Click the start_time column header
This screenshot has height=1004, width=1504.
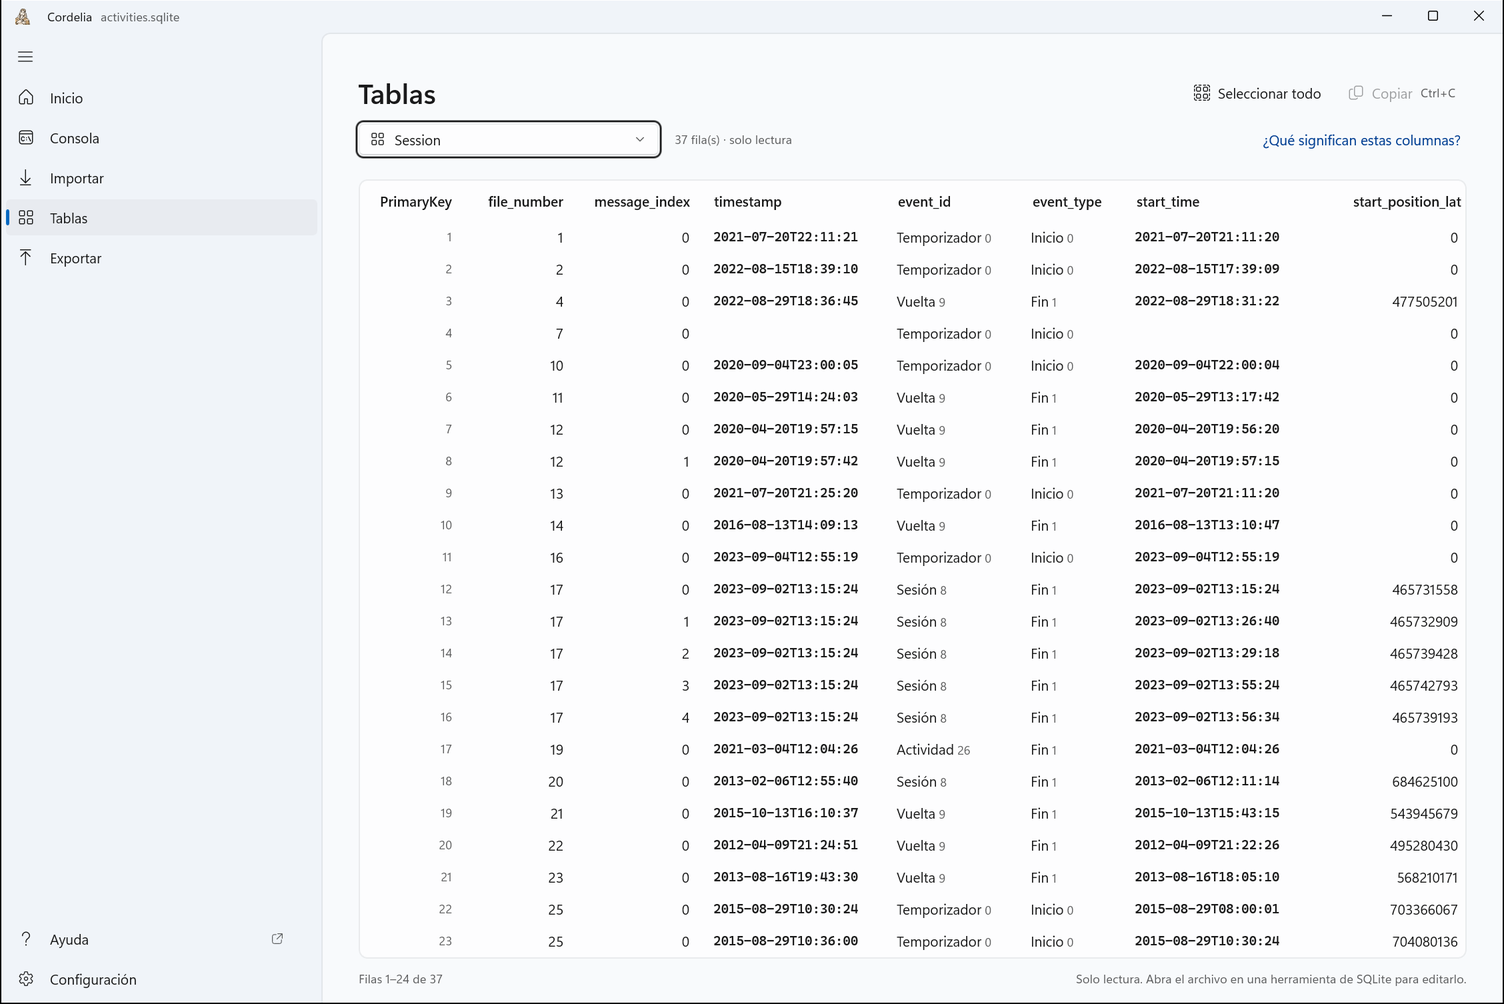point(1168,202)
